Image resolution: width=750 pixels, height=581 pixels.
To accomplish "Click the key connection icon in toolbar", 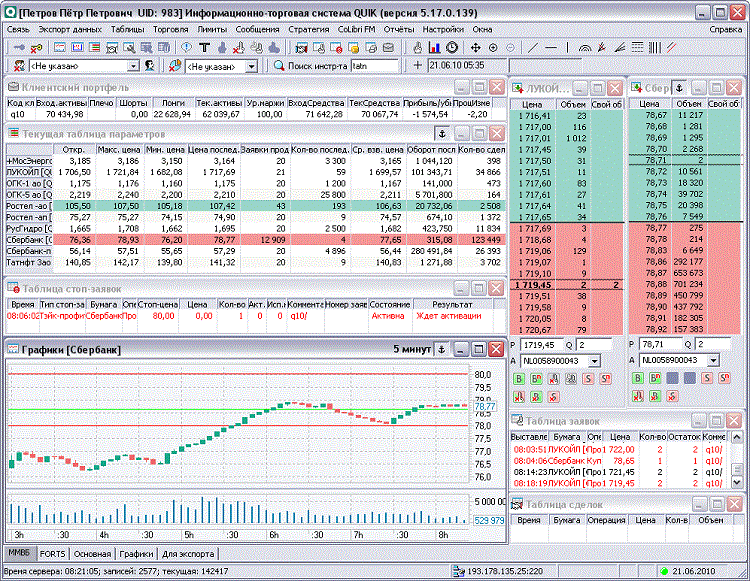I will pyautogui.click(x=36, y=48).
